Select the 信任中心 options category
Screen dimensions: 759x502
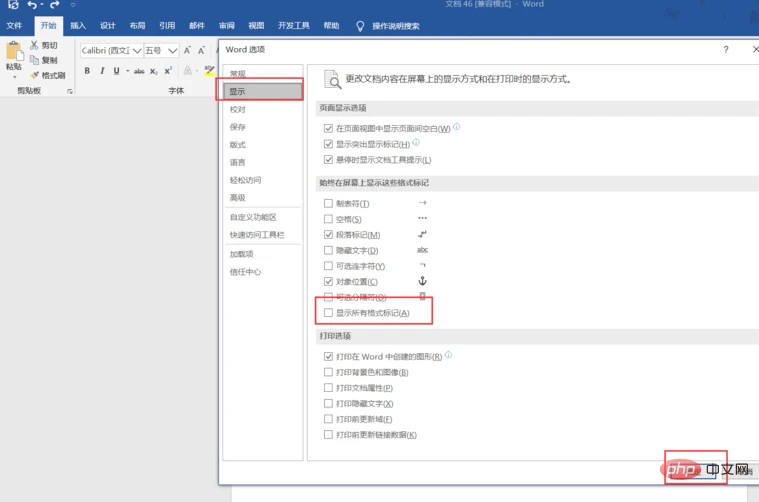coord(263,272)
